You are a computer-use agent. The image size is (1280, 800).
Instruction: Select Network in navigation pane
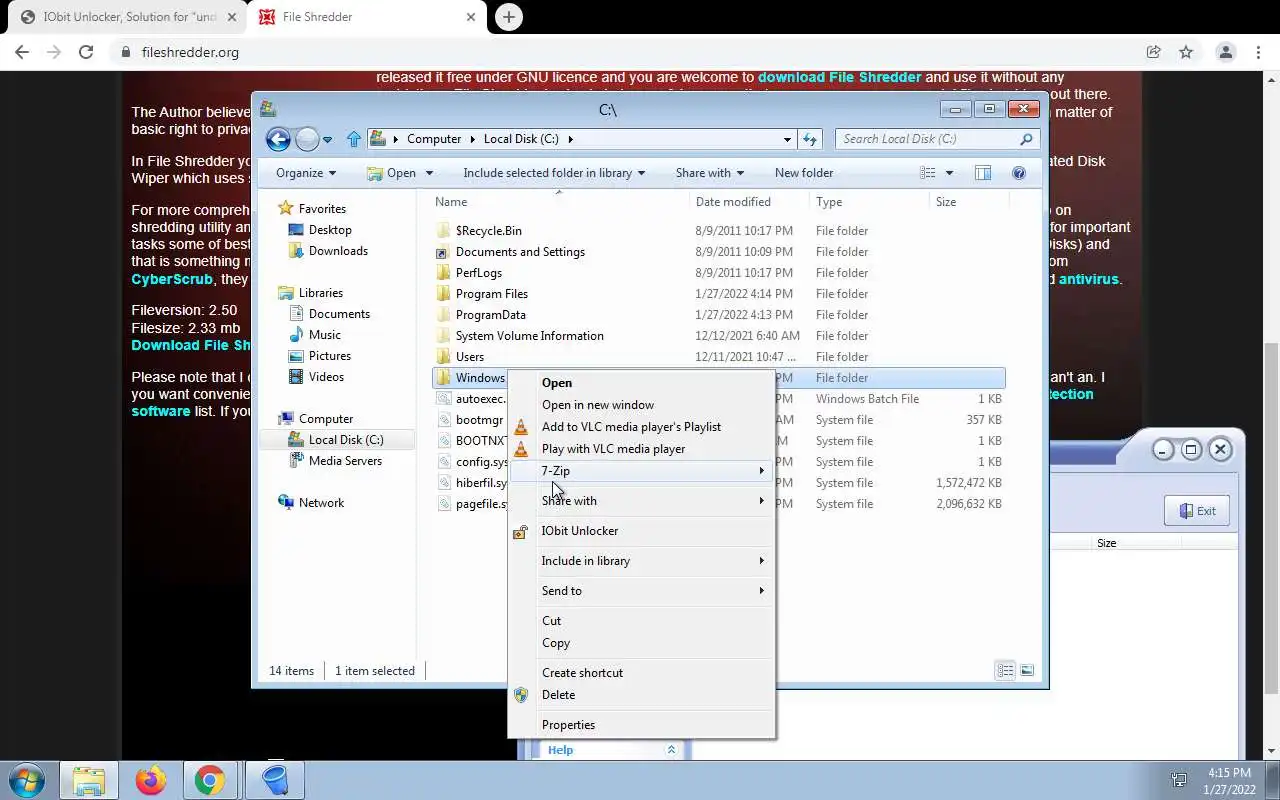[x=321, y=503]
